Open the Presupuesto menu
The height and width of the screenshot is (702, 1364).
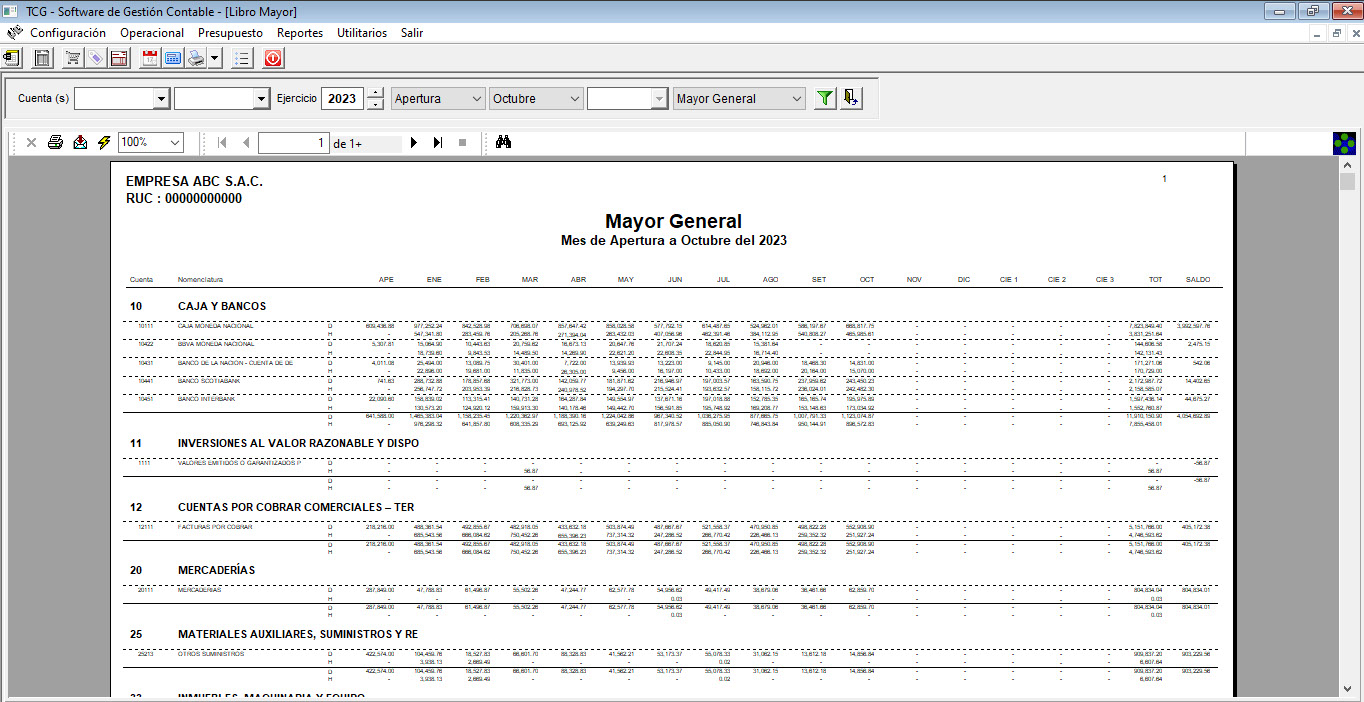[x=230, y=33]
